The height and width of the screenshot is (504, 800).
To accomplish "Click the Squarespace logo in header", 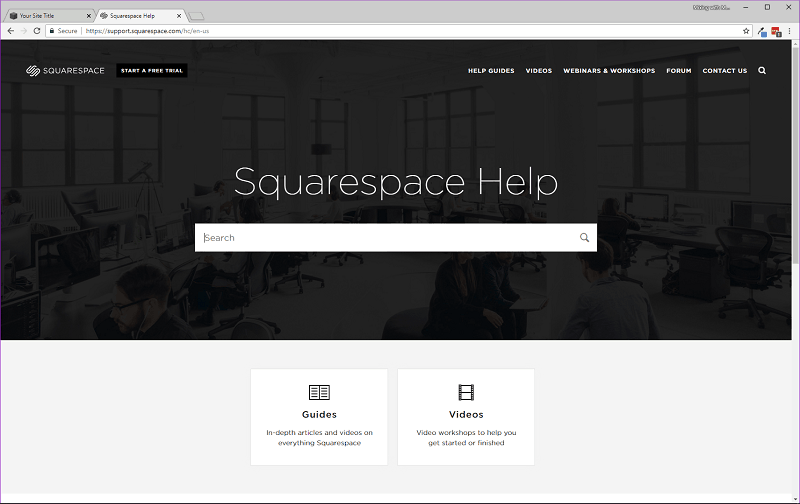I will 65,70.
